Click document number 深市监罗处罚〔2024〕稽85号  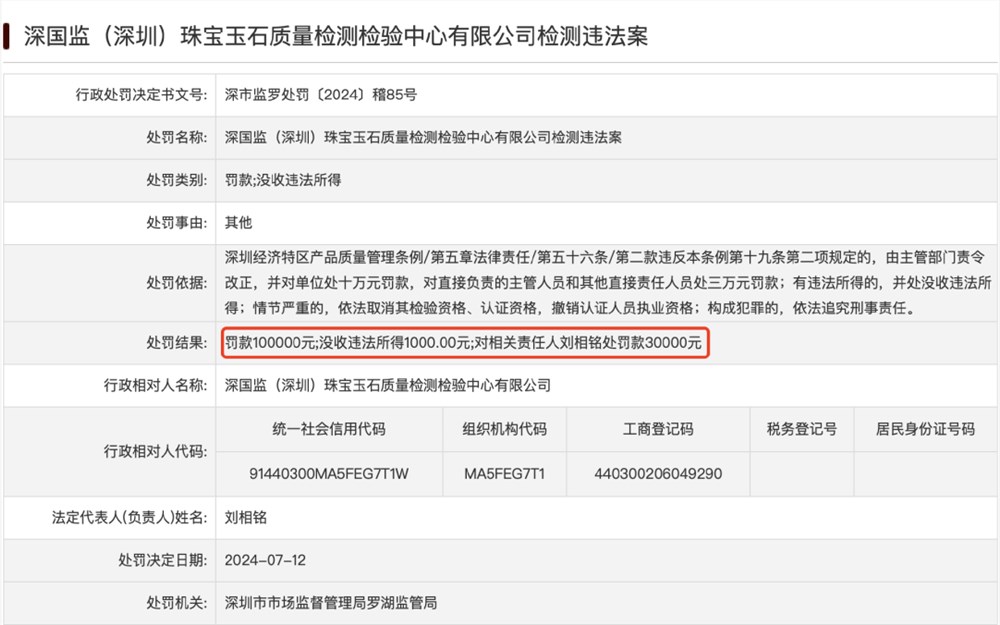[321, 95]
